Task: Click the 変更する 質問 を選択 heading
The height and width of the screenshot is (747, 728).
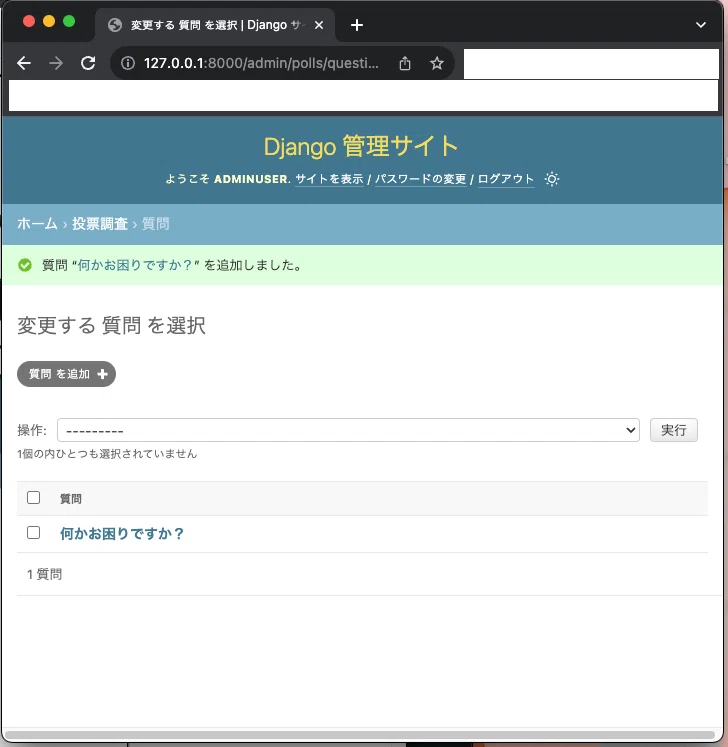Action: [111, 326]
